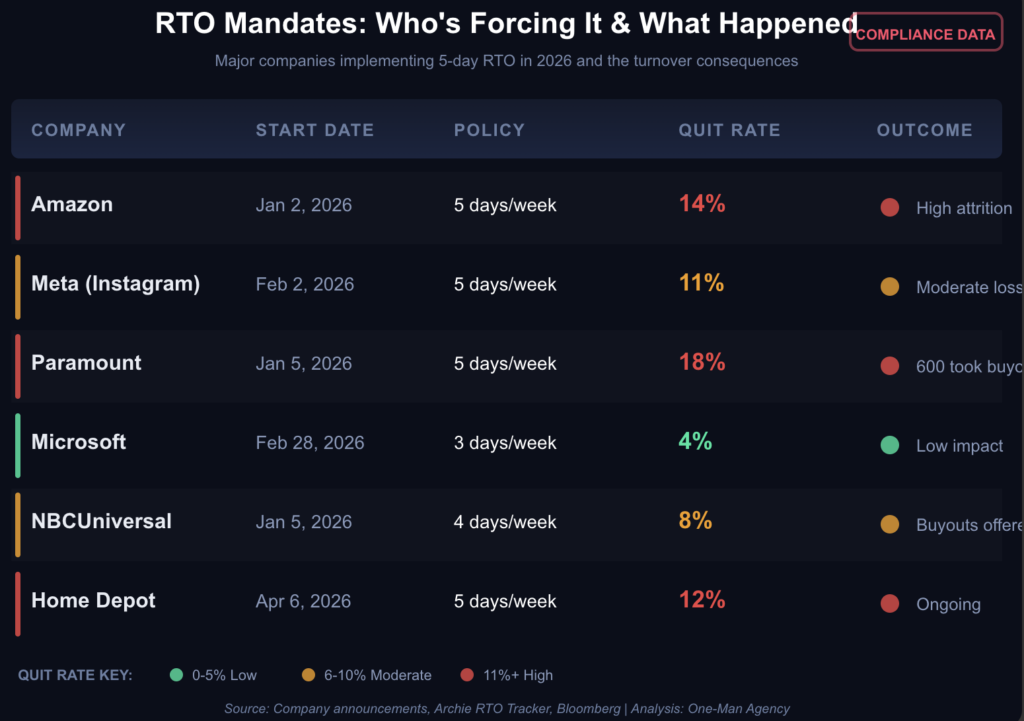Click the Start Date column header

[x=314, y=130]
